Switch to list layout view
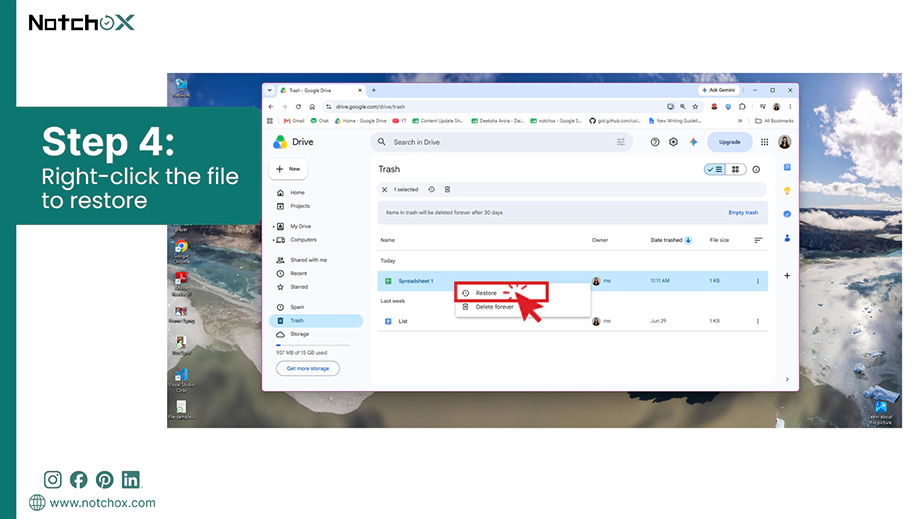 (714, 169)
